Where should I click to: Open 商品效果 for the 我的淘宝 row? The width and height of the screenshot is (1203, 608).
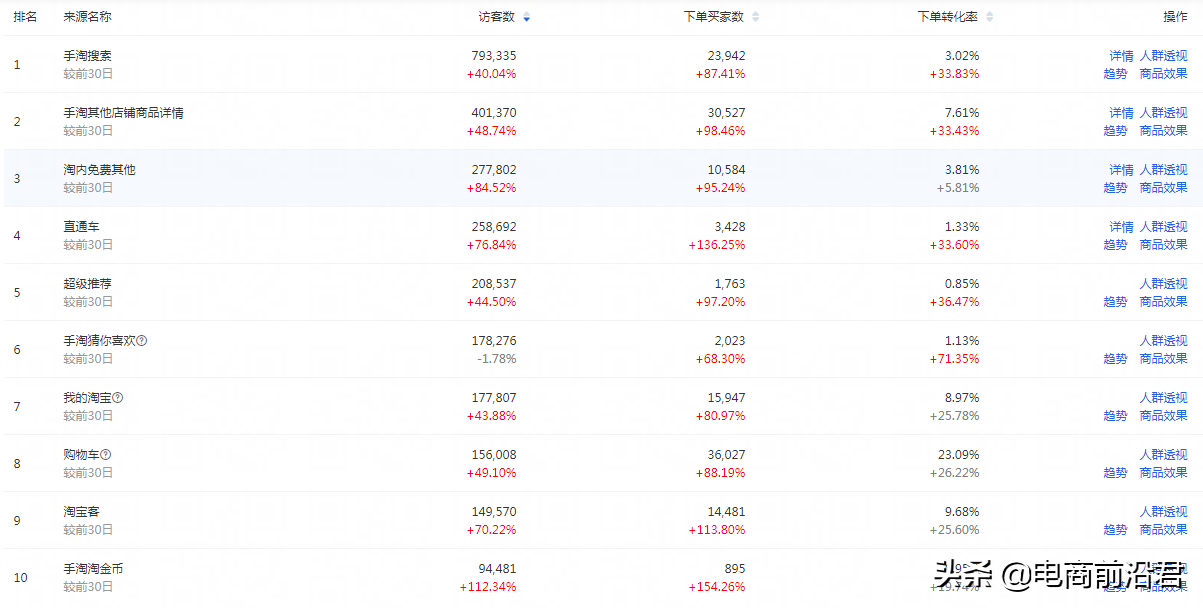[x=1163, y=416]
